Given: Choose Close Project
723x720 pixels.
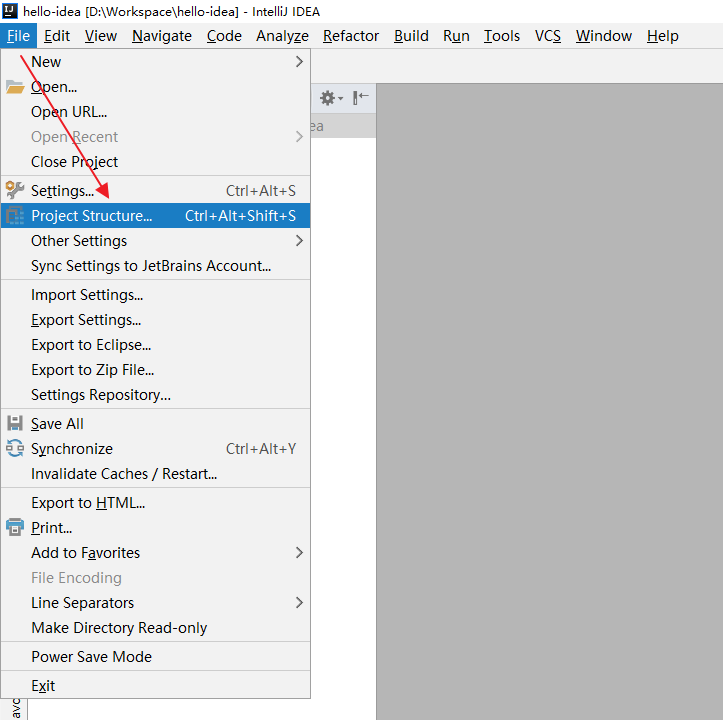Looking at the screenshot, I should point(155,162).
